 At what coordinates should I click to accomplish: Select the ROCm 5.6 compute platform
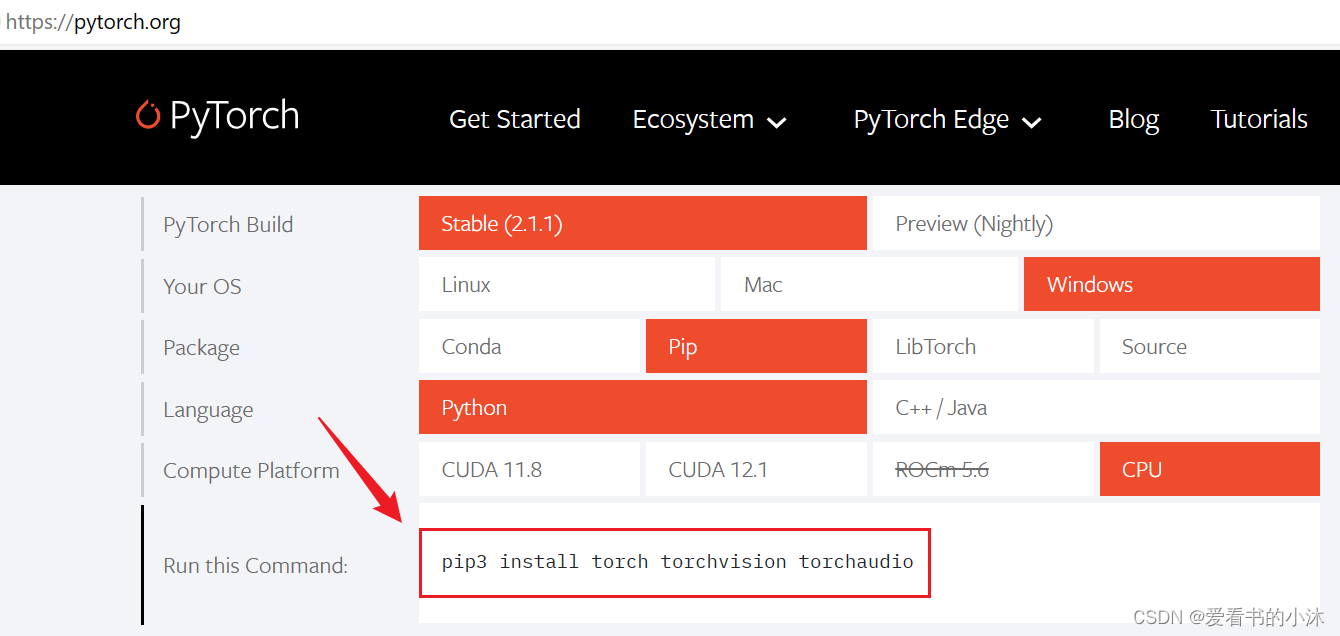pyautogui.click(x=983, y=469)
